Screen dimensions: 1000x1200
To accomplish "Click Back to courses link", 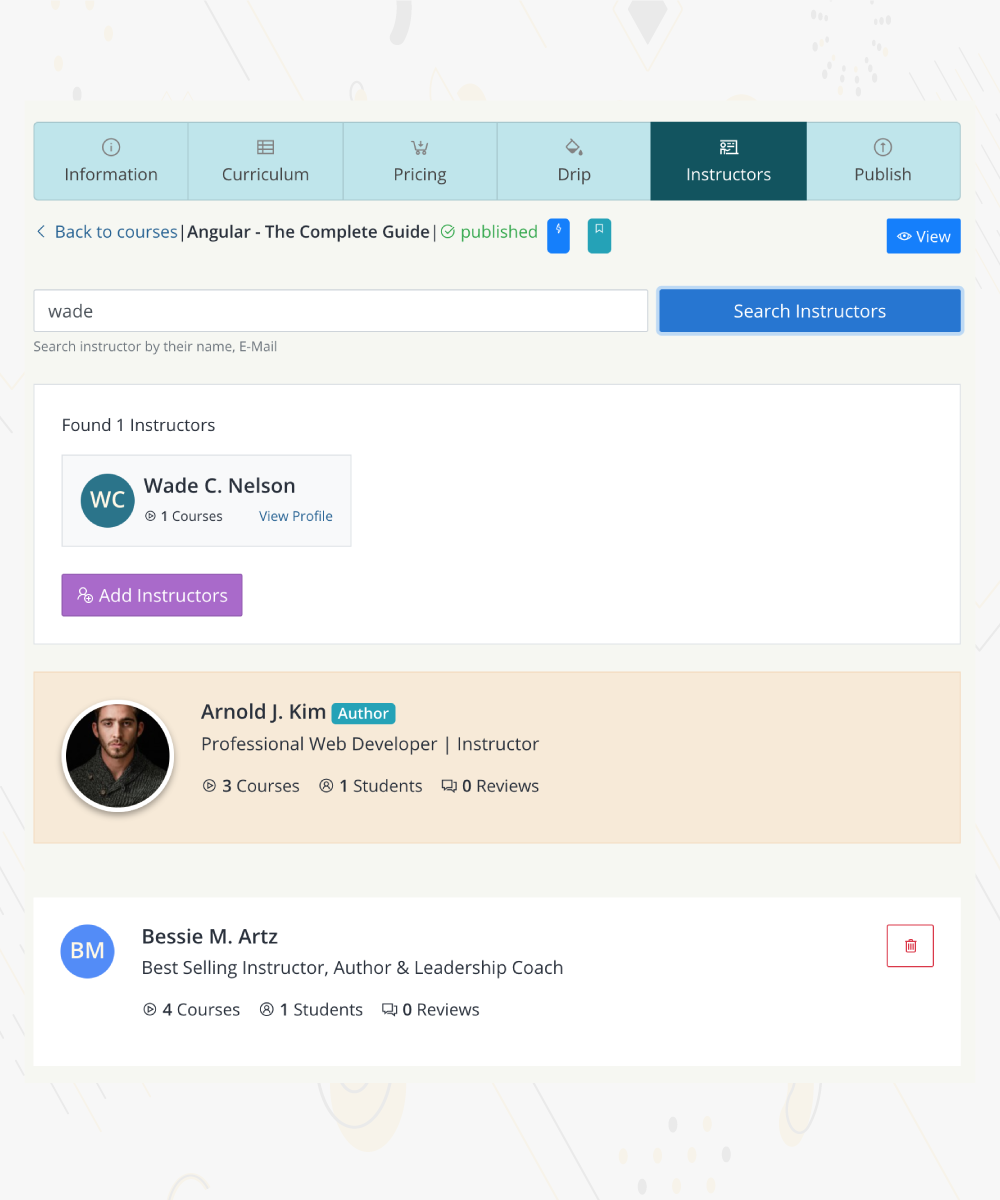I will pos(106,232).
